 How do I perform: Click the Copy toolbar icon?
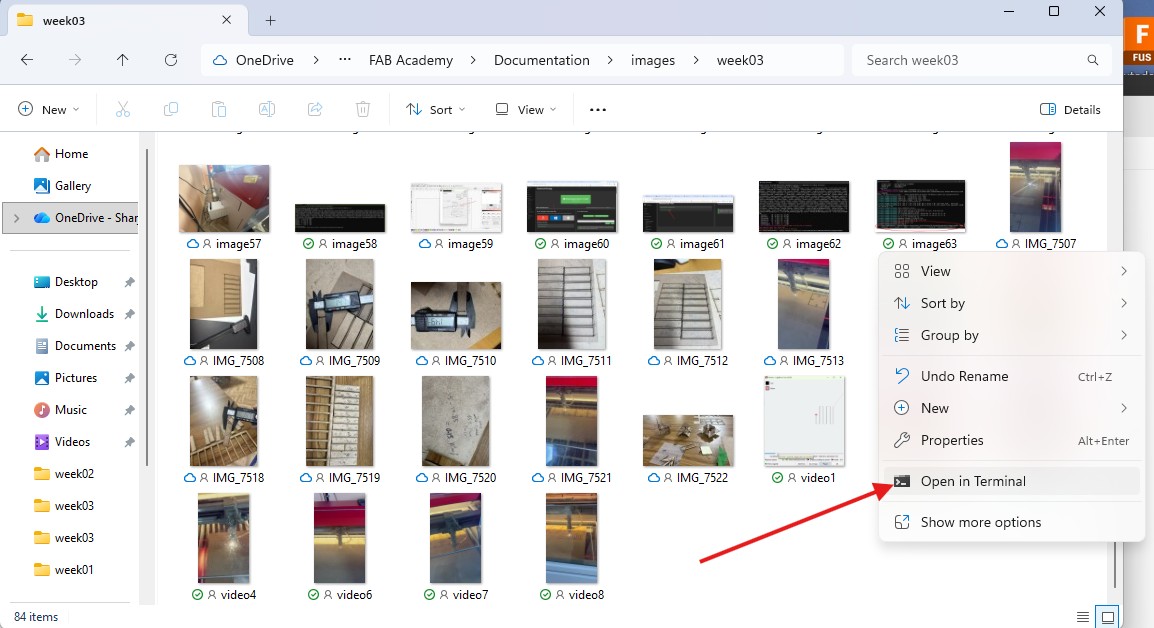(171, 110)
